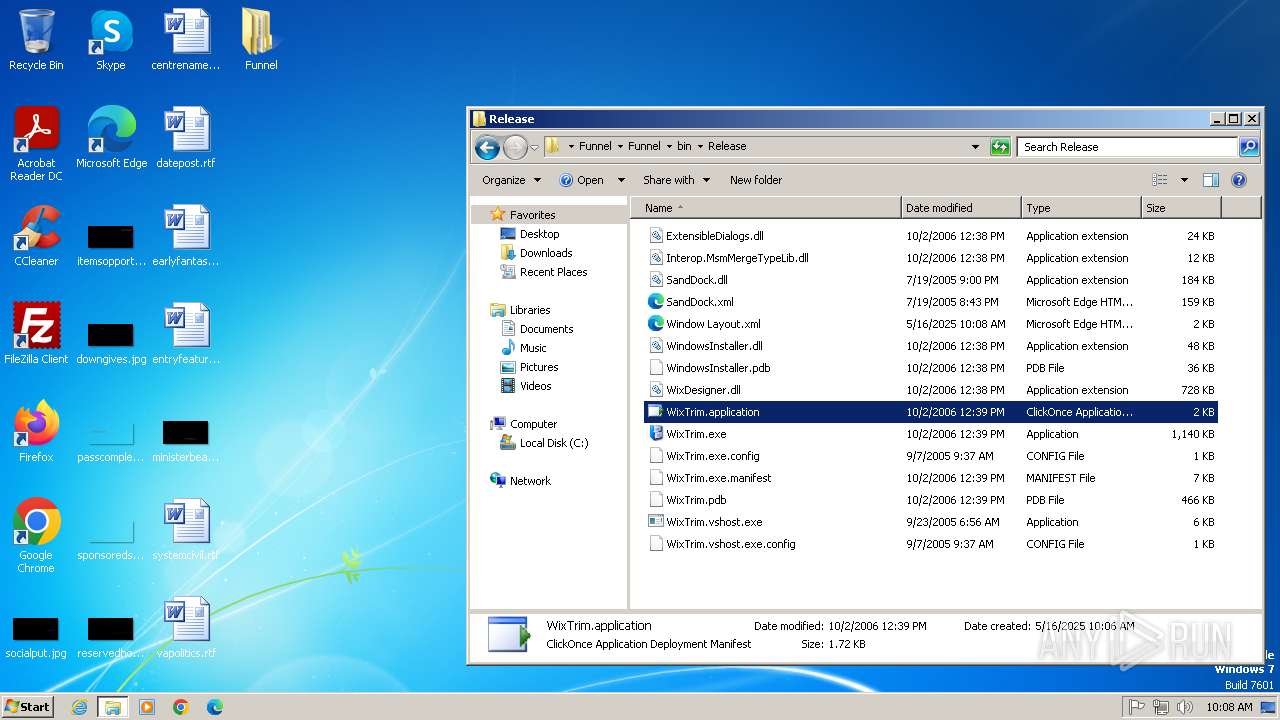Open recent pages dropdown arrow
The image size is (1280, 720).
point(535,148)
